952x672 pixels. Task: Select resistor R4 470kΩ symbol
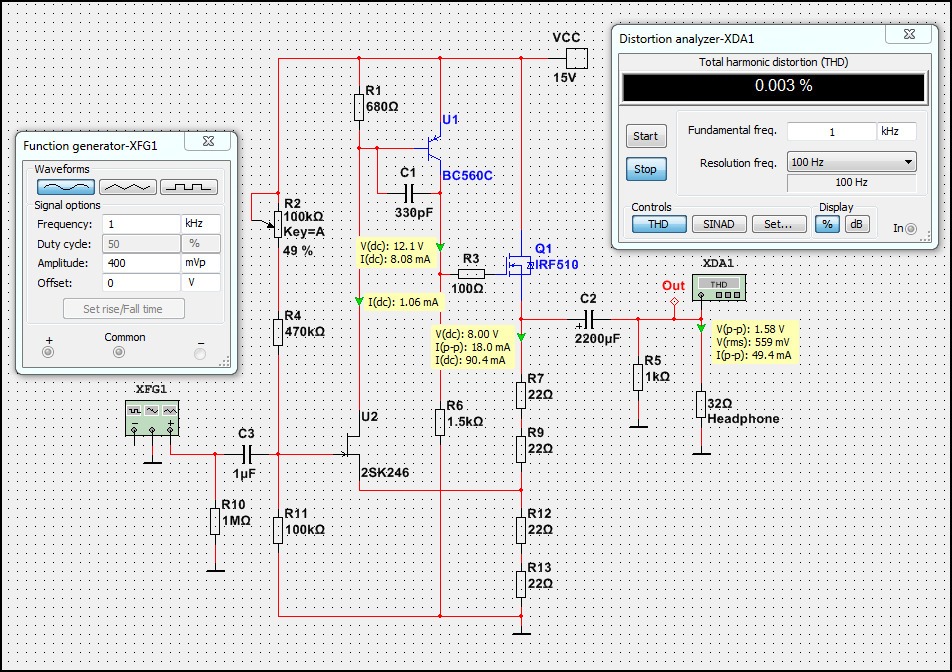[277, 332]
